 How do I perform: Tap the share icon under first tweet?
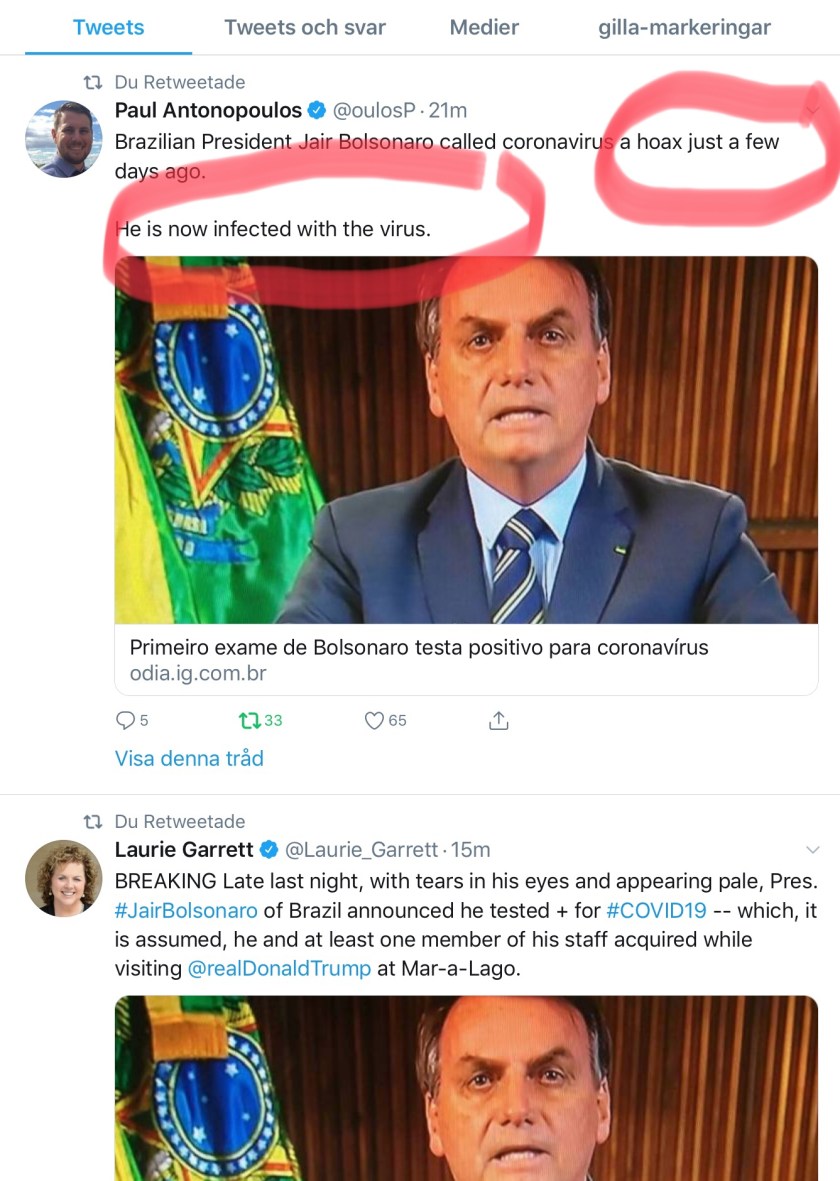[x=499, y=720]
